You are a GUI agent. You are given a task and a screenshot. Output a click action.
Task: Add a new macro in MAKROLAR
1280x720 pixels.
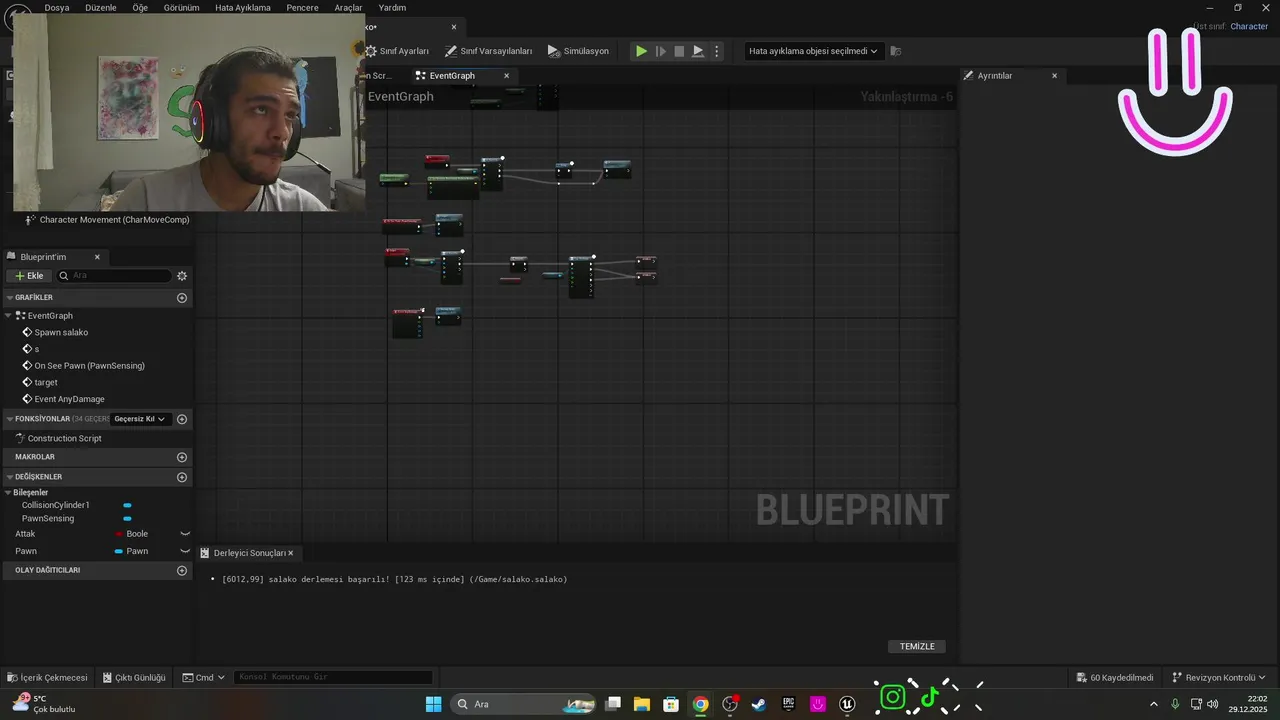click(x=182, y=457)
